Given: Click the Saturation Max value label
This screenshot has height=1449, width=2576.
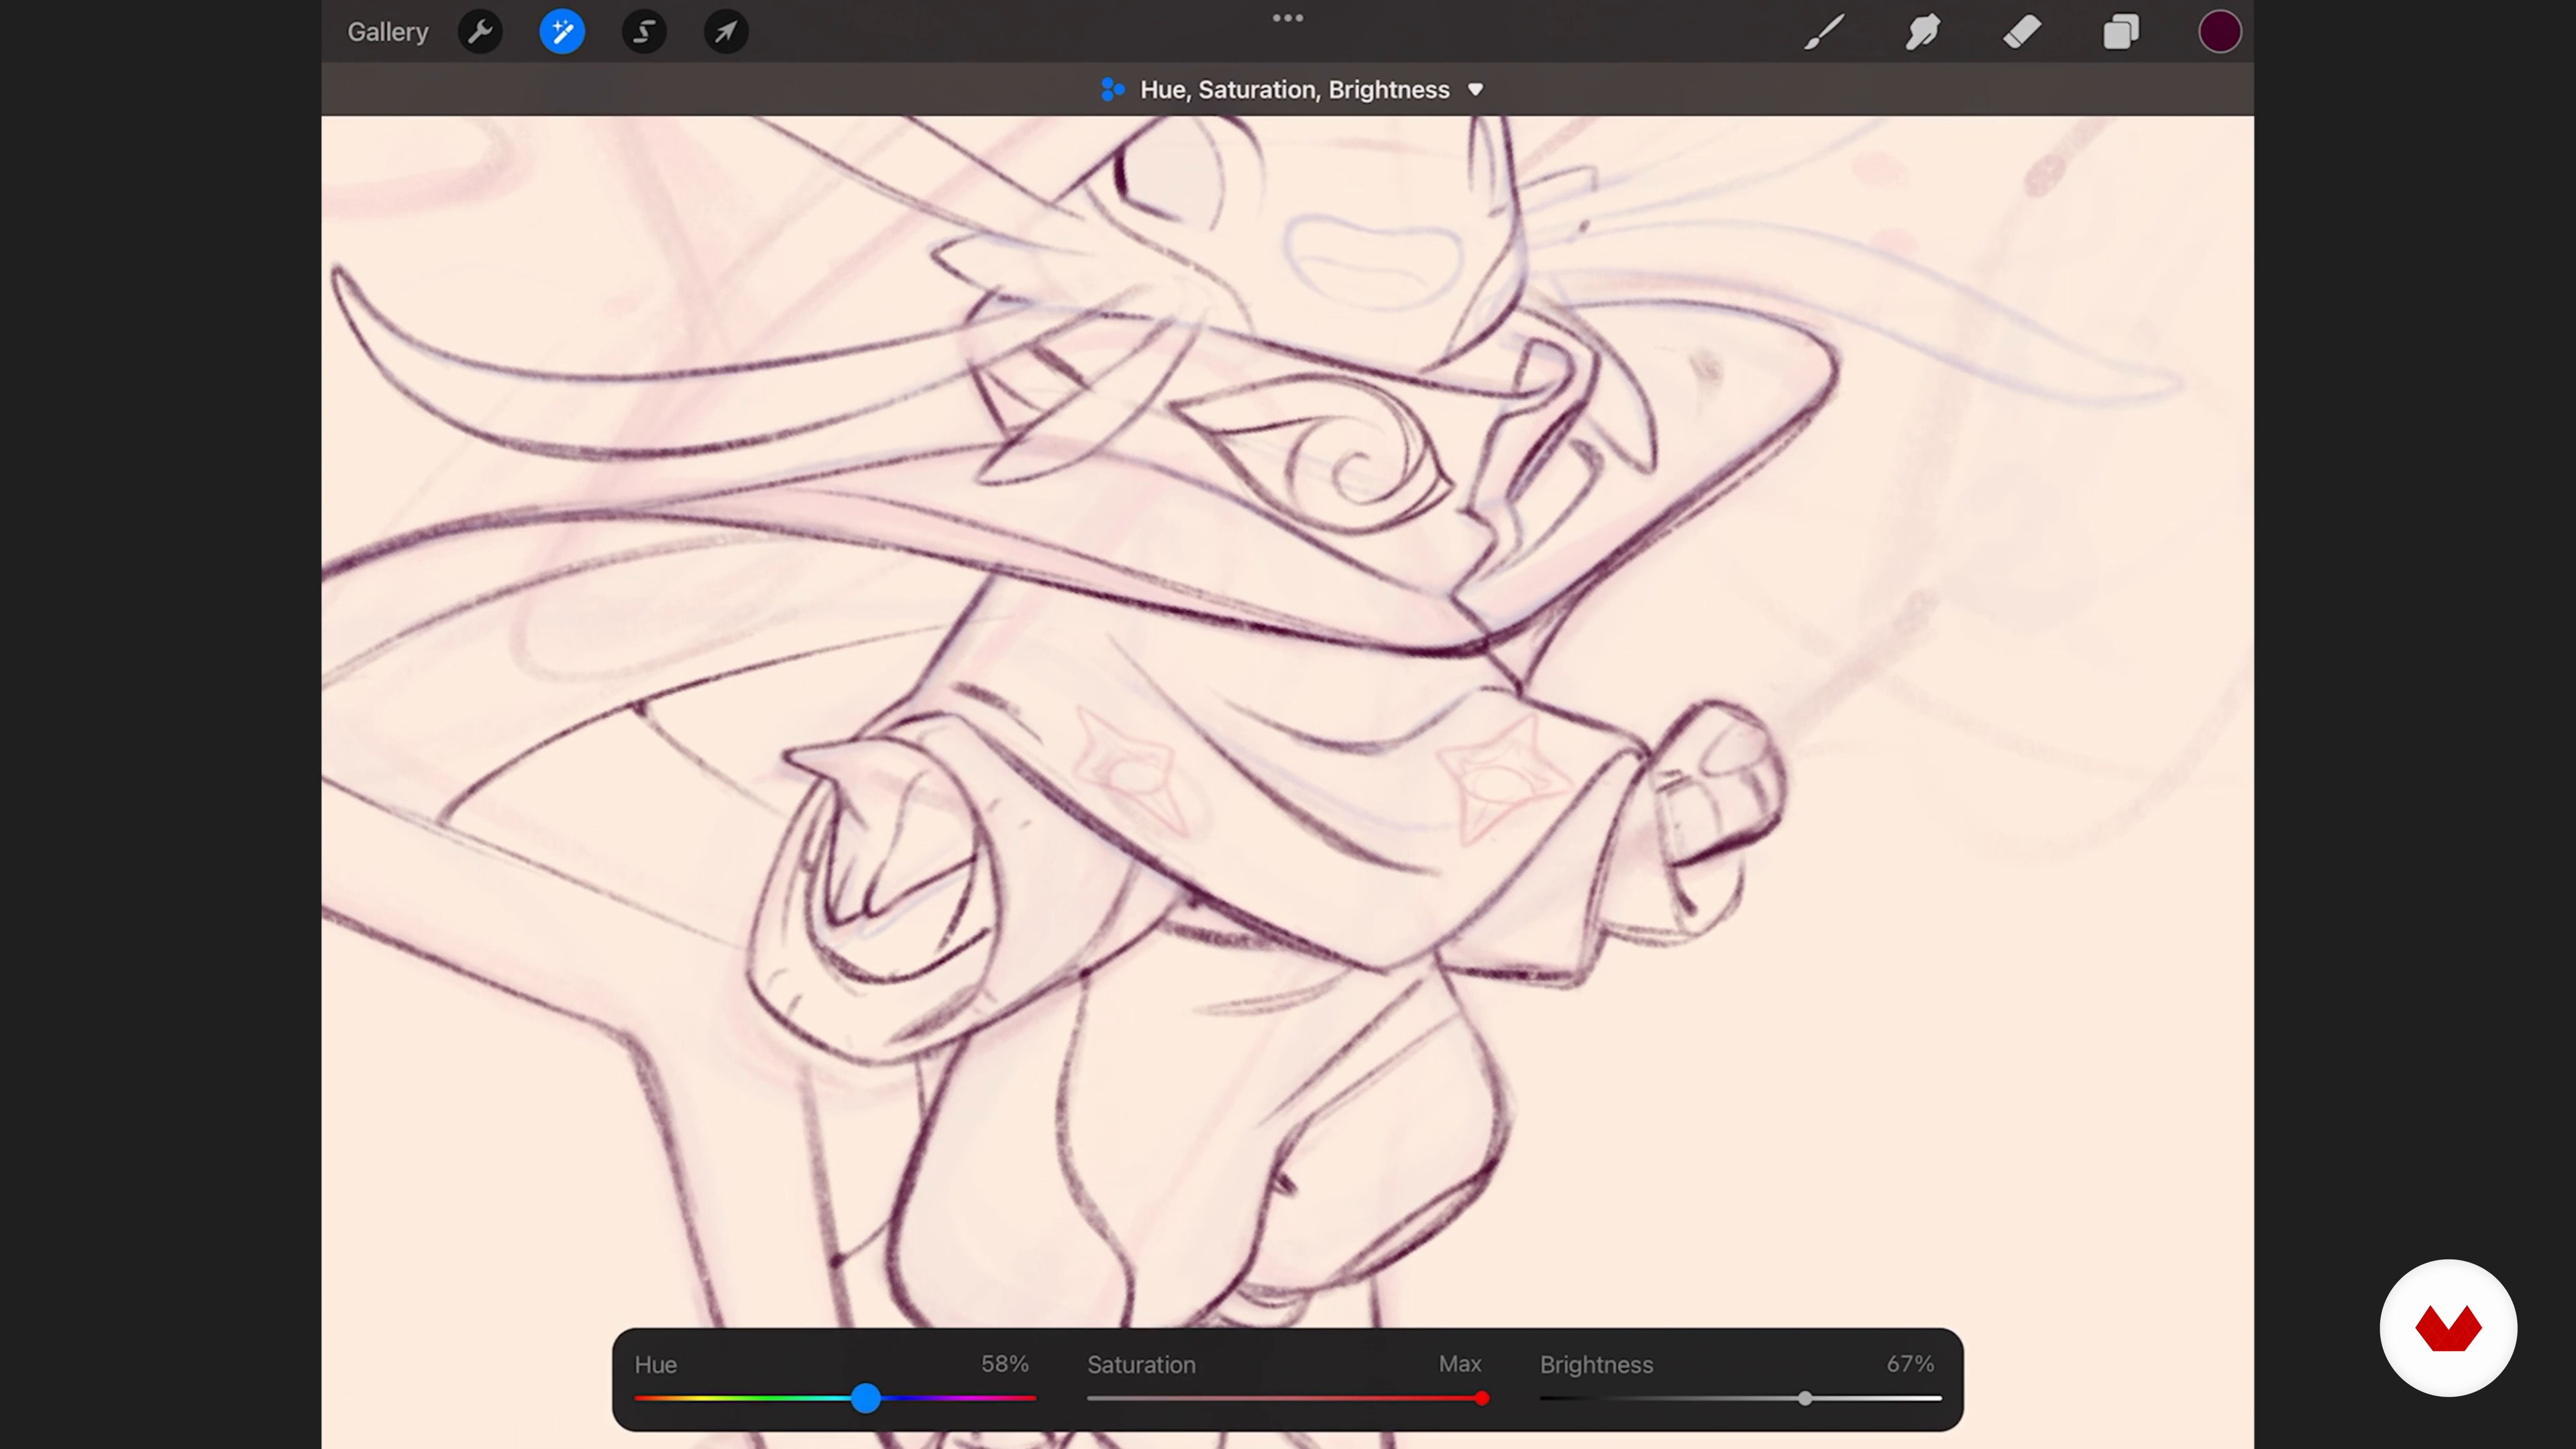Looking at the screenshot, I should pos(1460,1364).
